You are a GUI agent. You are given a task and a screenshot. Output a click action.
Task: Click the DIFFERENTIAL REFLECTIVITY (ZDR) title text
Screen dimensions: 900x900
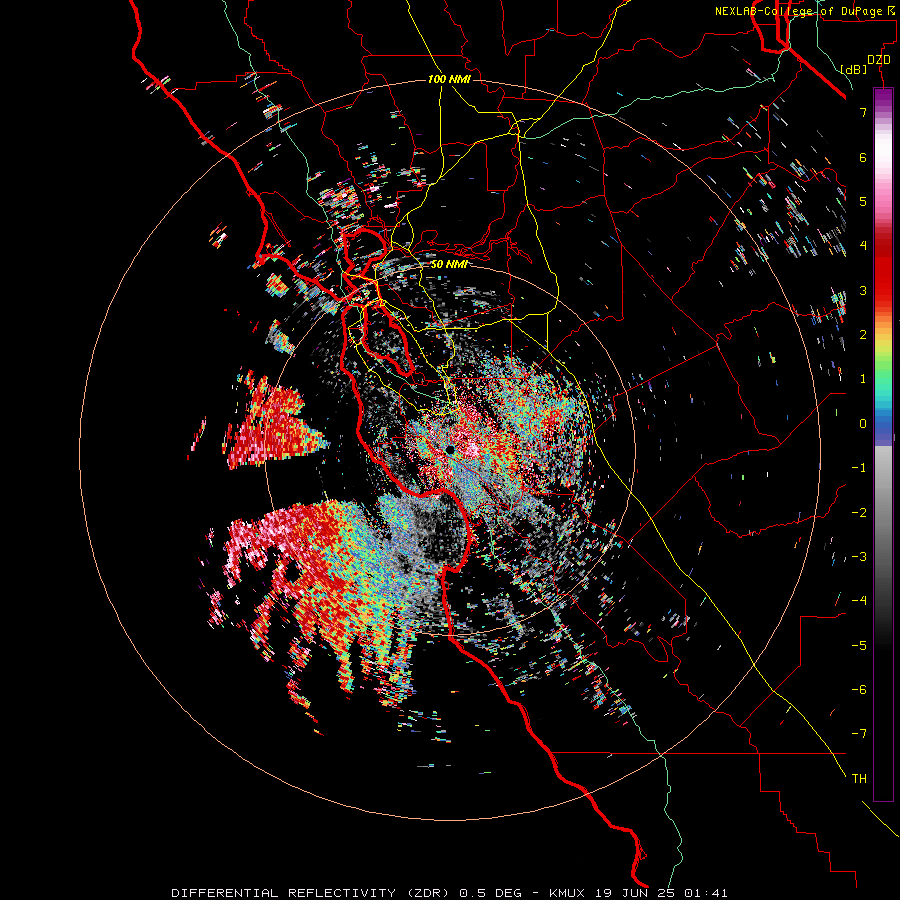(312, 893)
